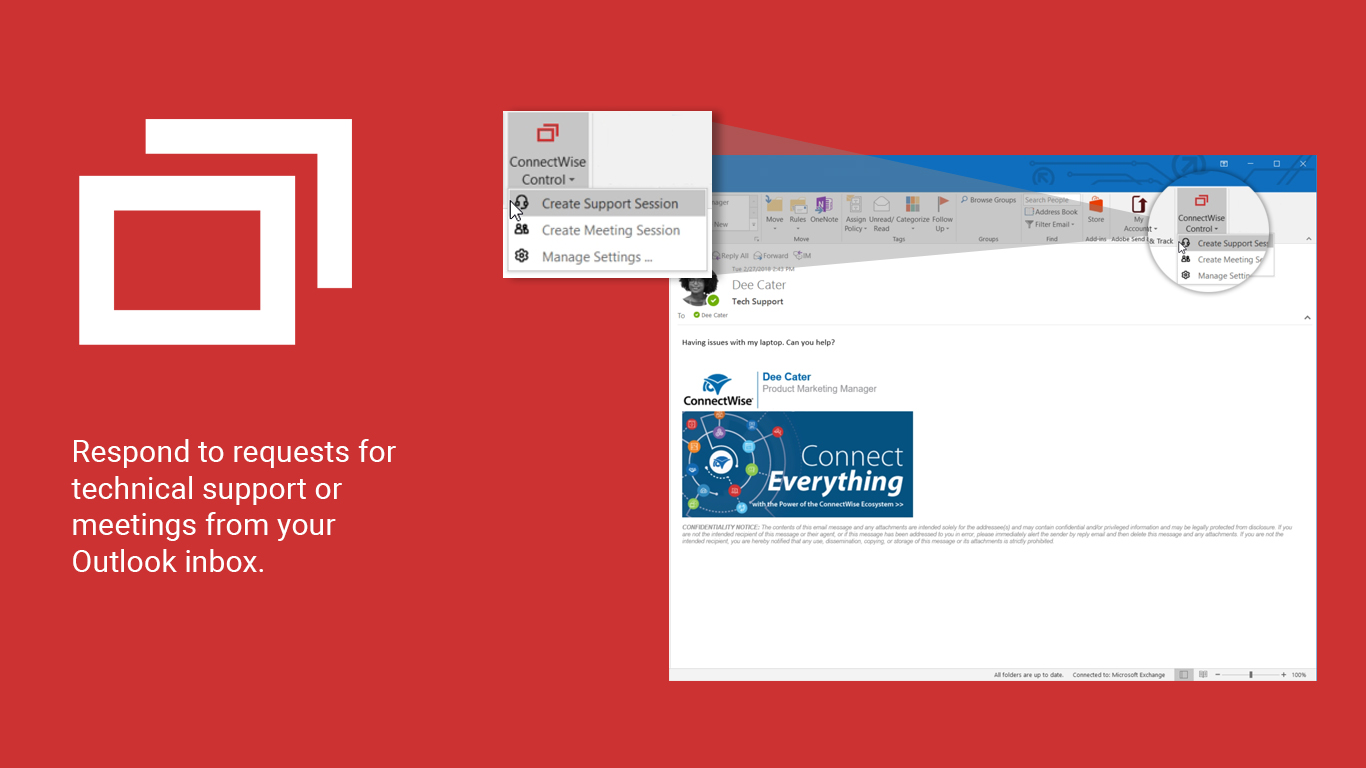The image size is (1366, 768).
Task: Select Create Support Session in enlarged callout
Action: click(607, 203)
